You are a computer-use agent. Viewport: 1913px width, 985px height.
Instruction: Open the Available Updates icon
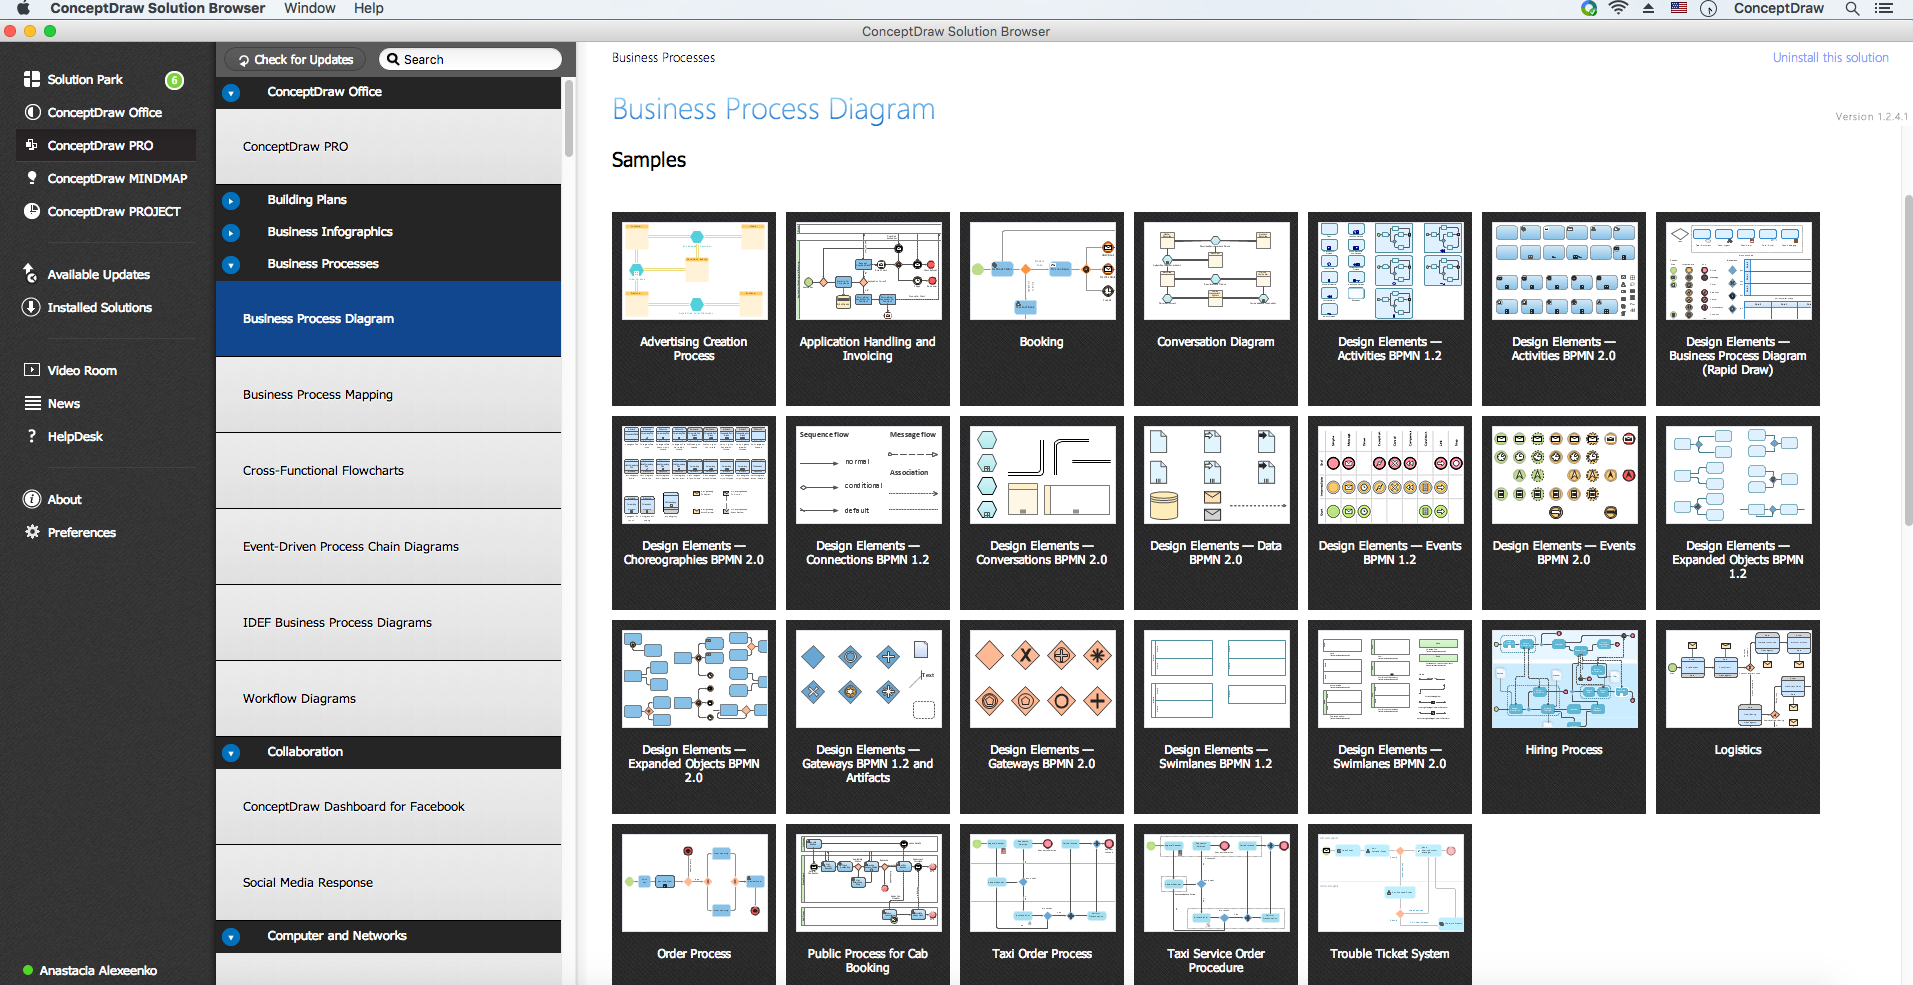(31, 273)
